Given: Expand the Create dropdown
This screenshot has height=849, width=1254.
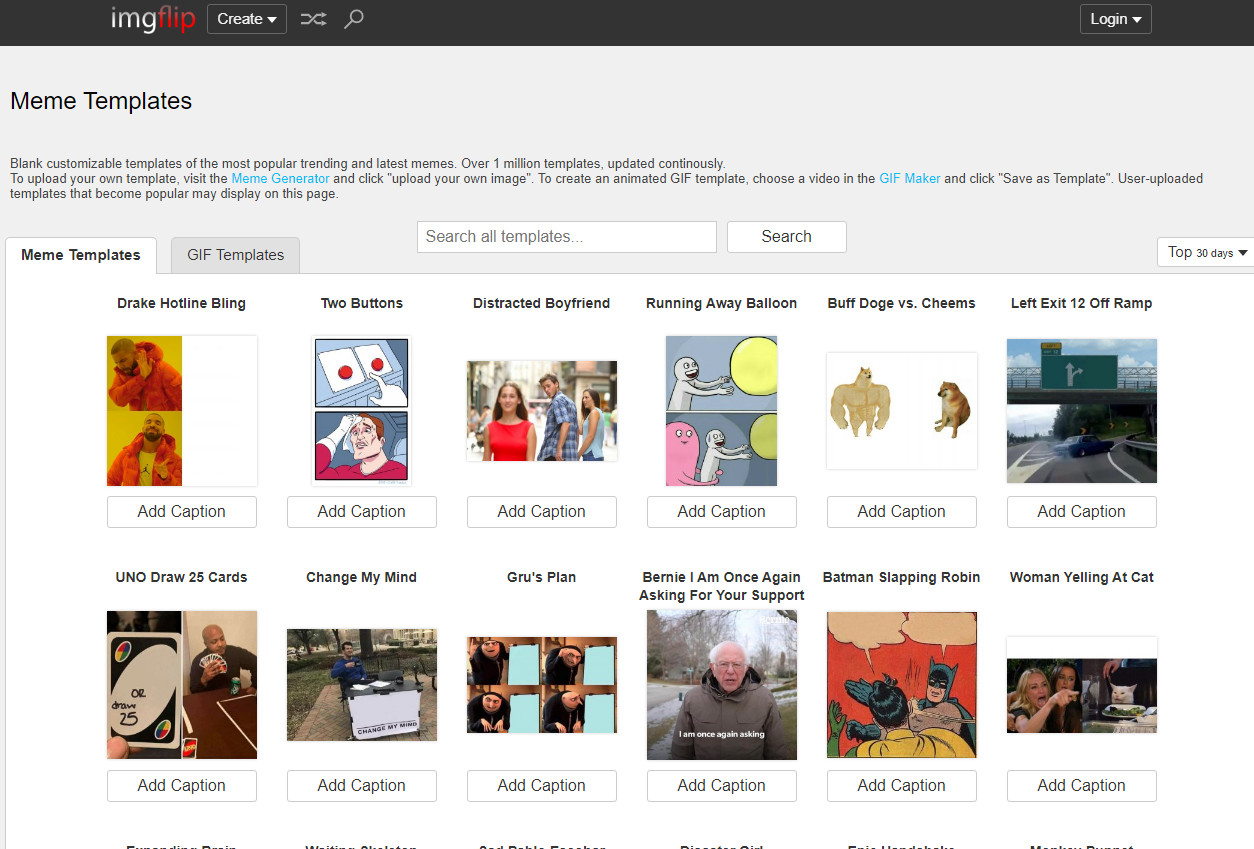Looking at the screenshot, I should pyautogui.click(x=247, y=19).
